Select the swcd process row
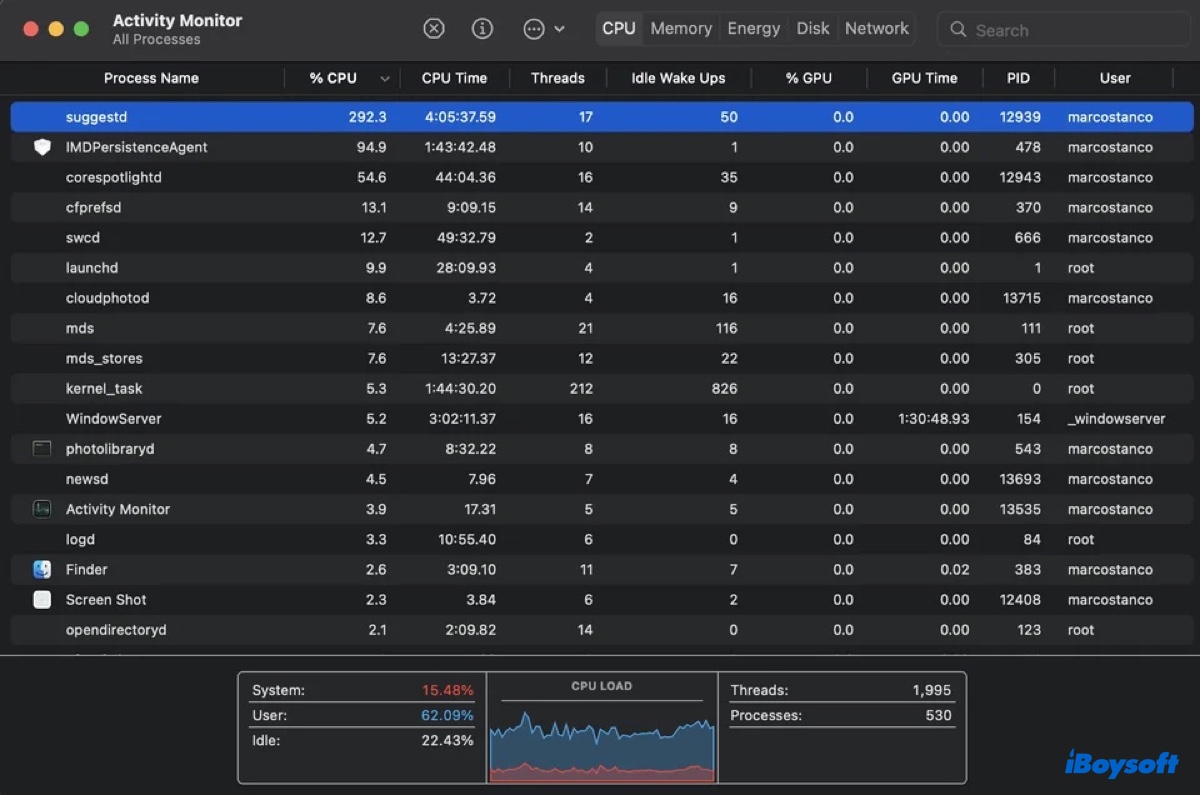This screenshot has width=1200, height=795. pyautogui.click(x=602, y=238)
